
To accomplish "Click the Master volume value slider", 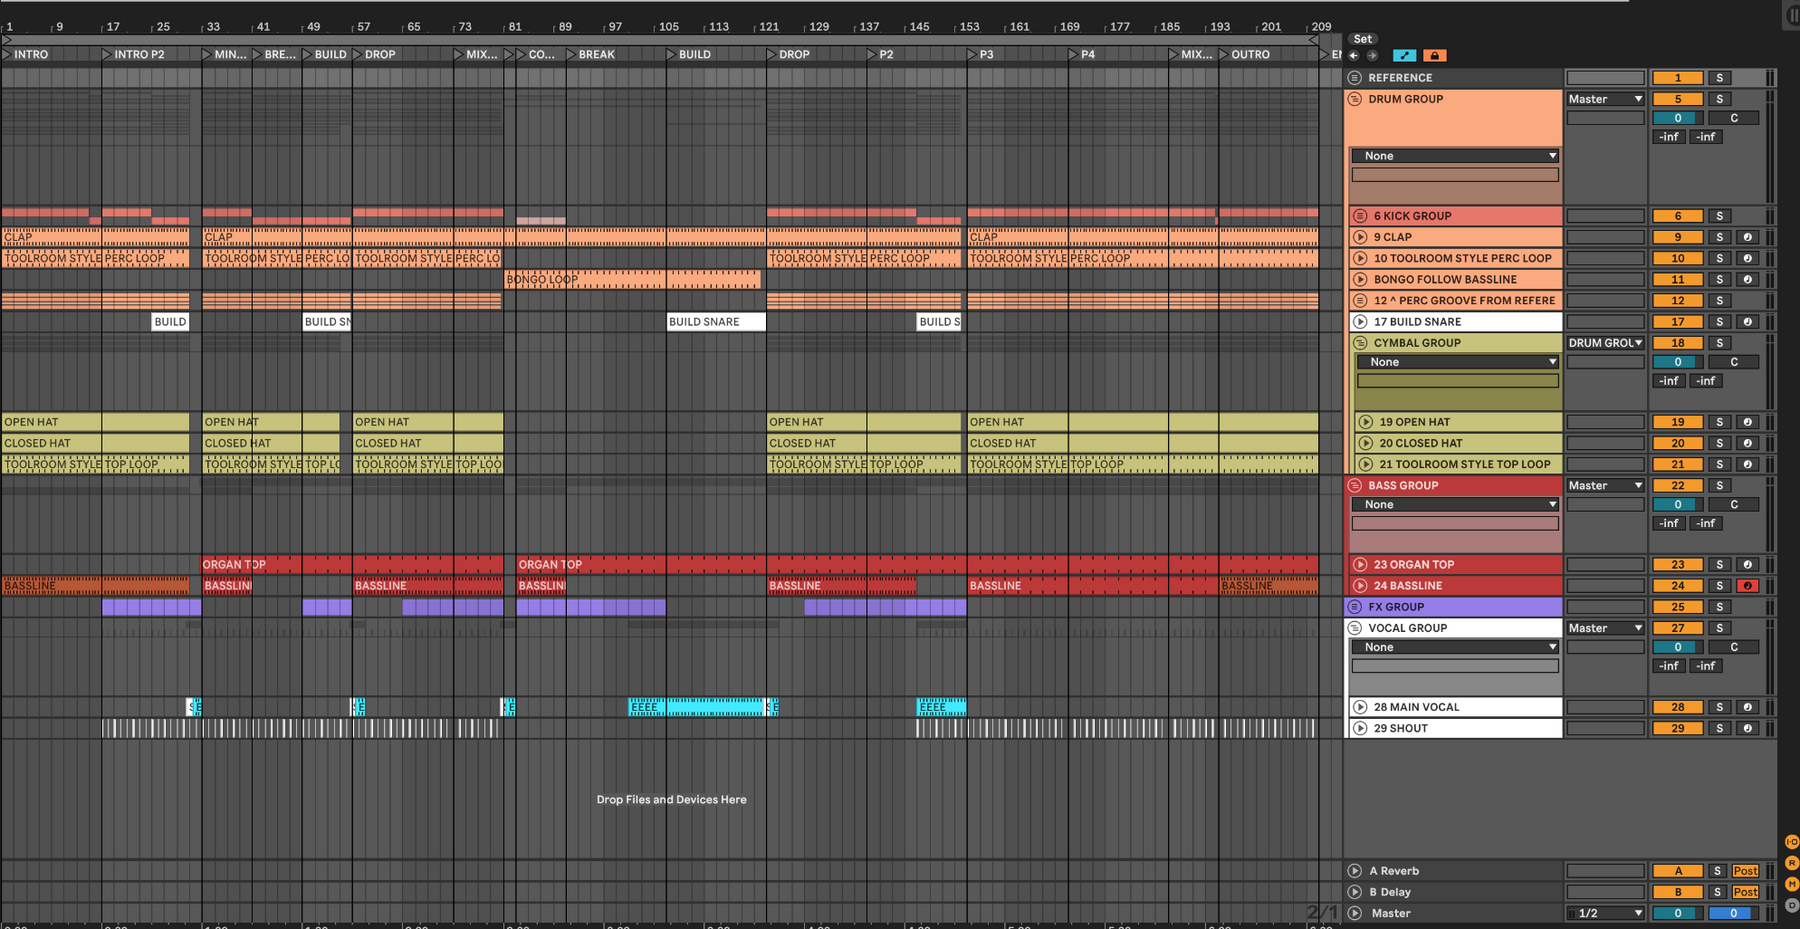I will [x=1678, y=913].
